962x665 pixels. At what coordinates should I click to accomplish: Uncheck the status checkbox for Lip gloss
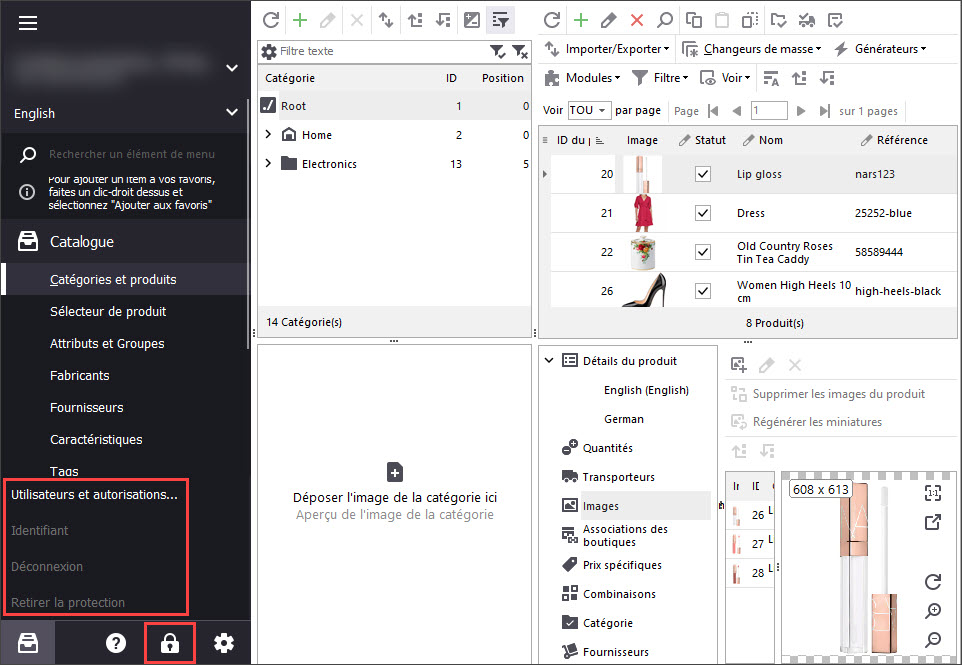[x=703, y=174]
